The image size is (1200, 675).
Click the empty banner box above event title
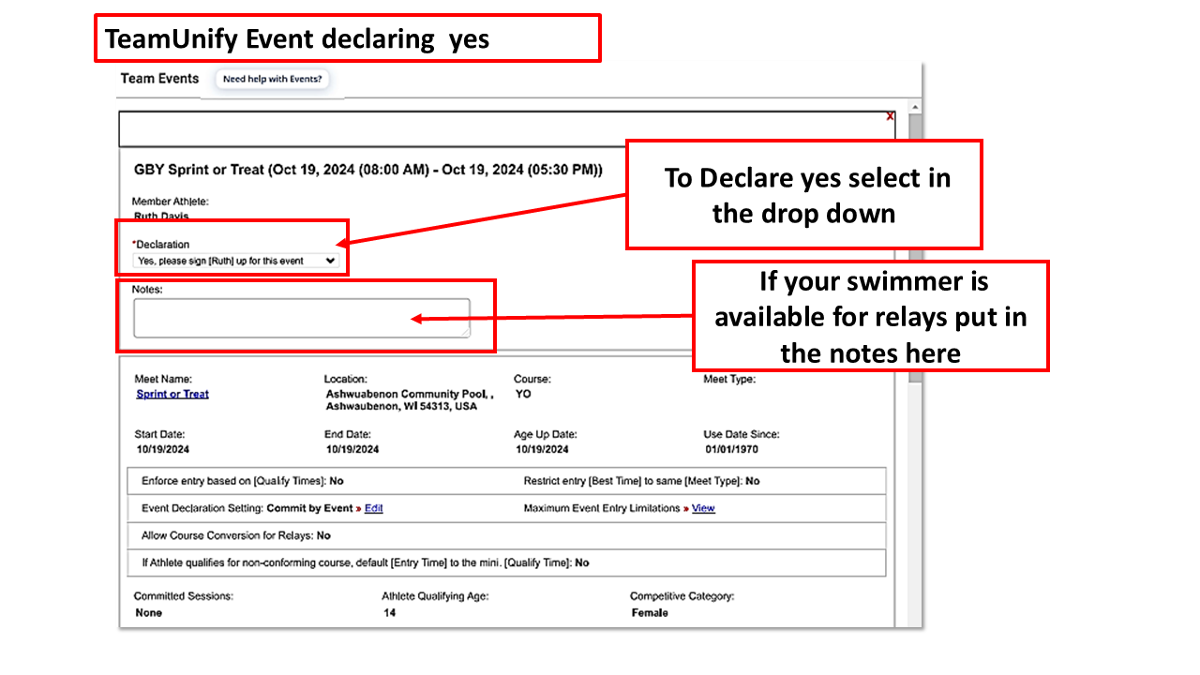click(x=500, y=129)
